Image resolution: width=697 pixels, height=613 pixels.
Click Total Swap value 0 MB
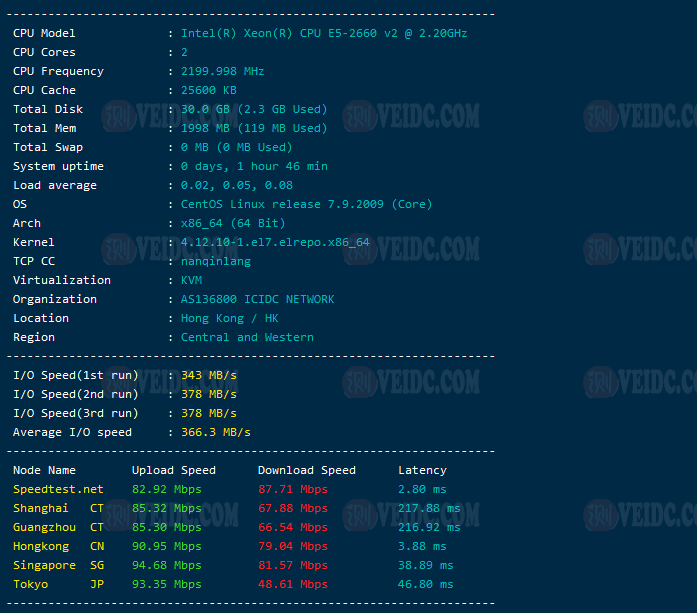pos(194,148)
